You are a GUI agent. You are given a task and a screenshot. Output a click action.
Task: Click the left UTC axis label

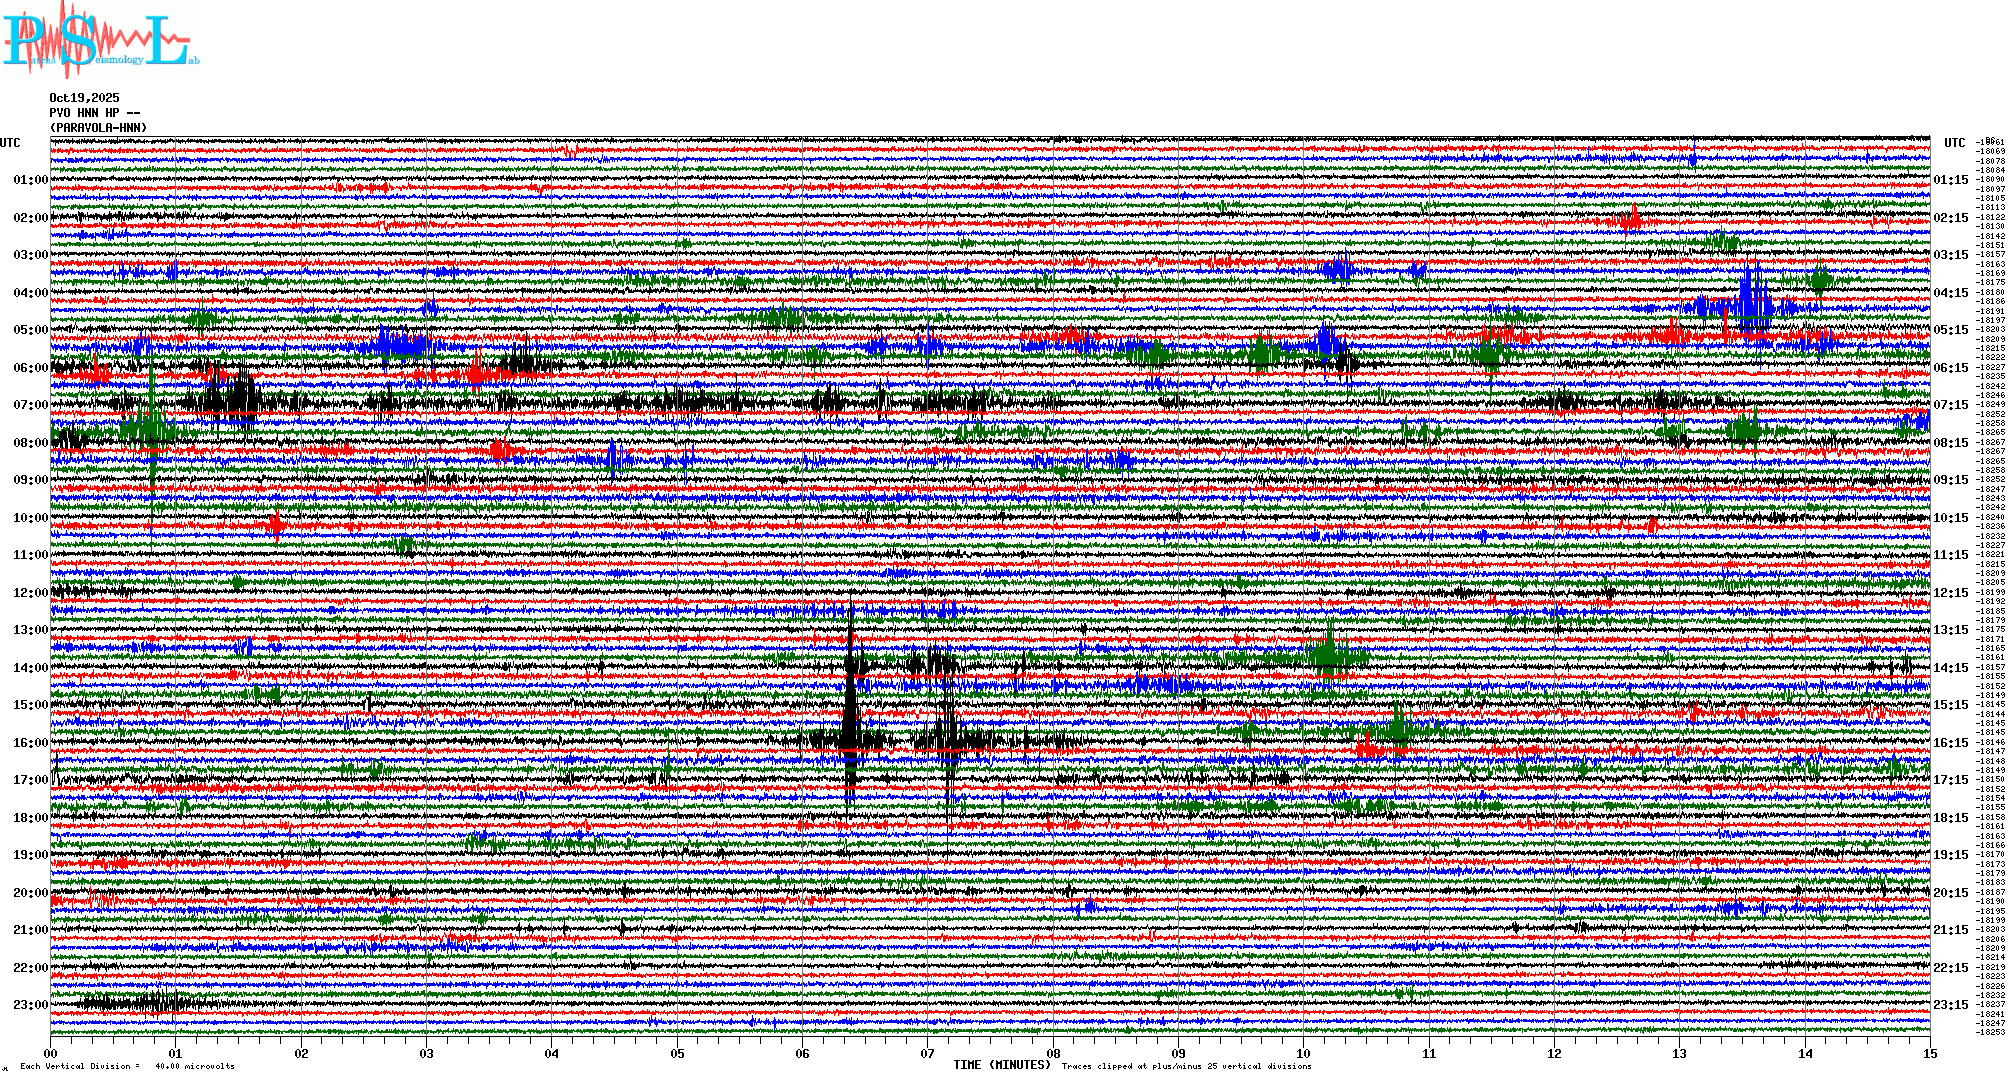[10, 143]
